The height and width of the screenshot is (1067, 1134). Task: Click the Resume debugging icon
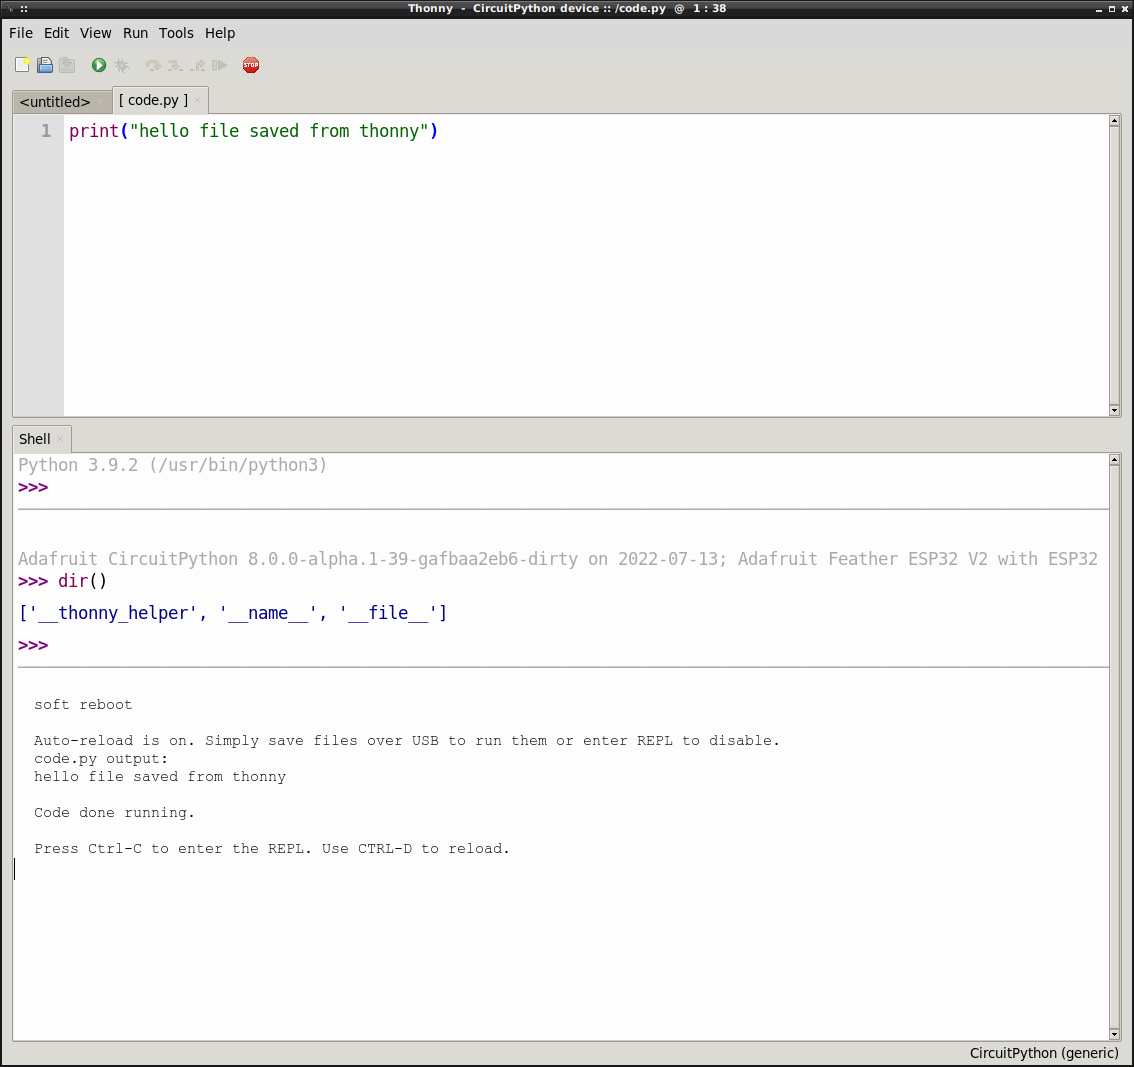[x=219, y=65]
